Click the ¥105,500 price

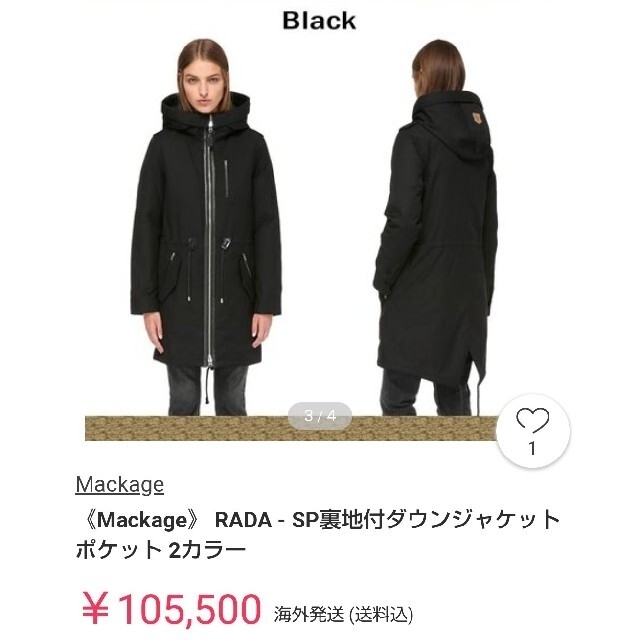pyautogui.click(x=171, y=609)
